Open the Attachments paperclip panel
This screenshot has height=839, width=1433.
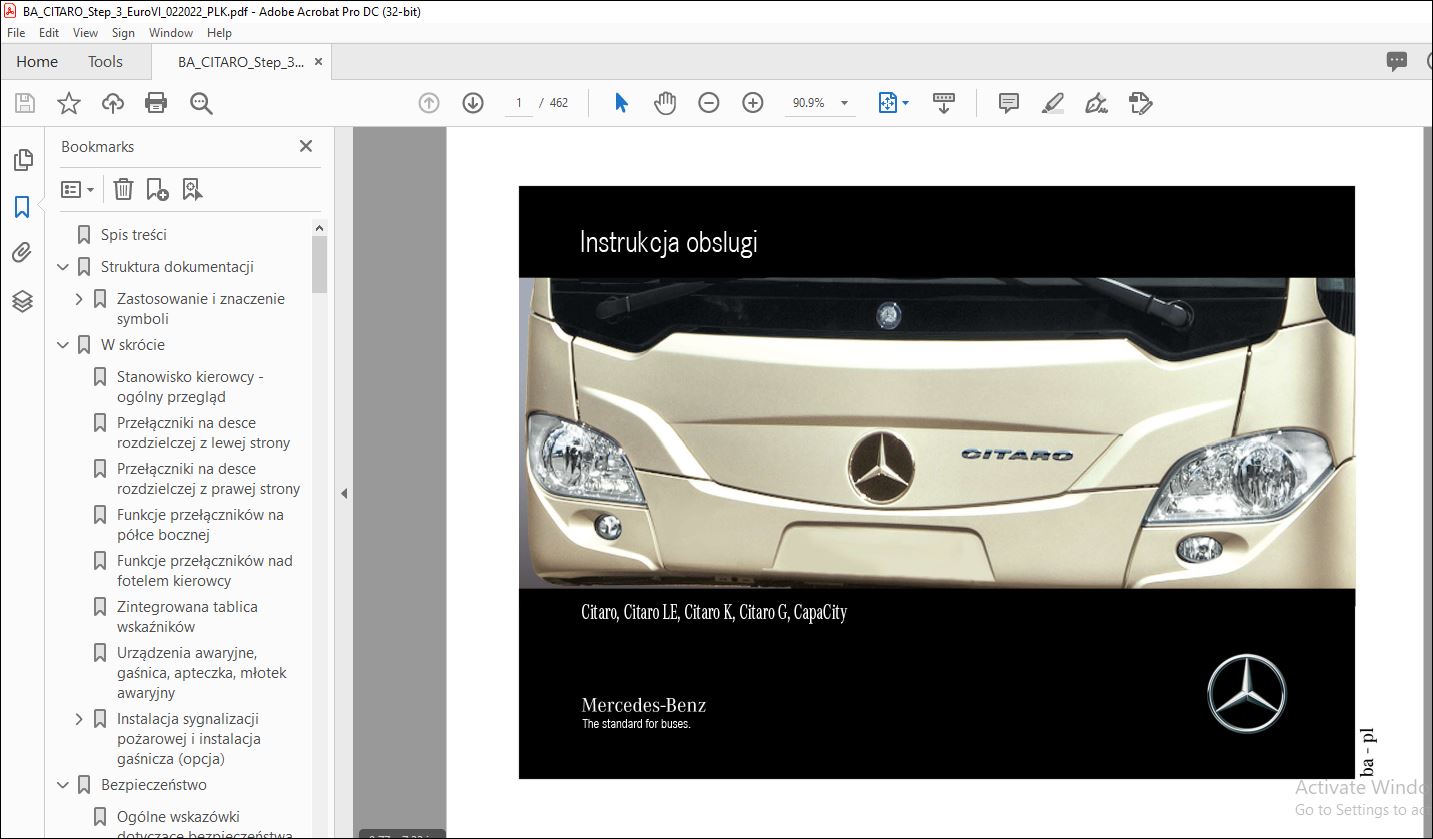coord(22,253)
